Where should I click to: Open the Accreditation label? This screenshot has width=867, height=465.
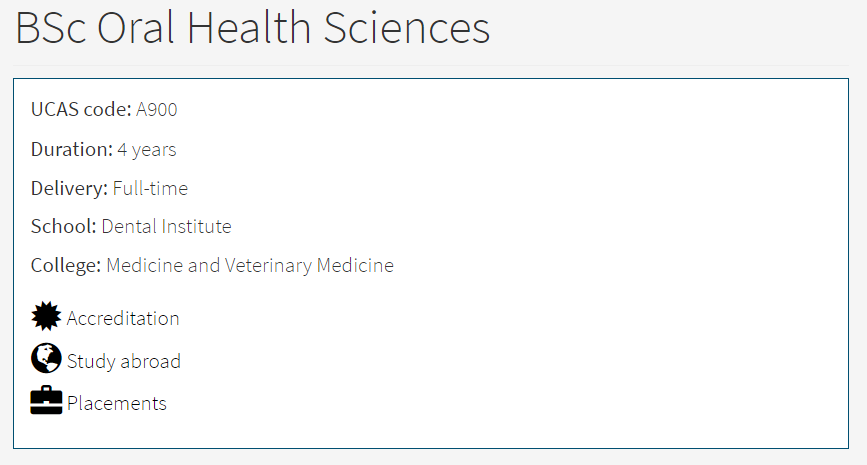123,318
